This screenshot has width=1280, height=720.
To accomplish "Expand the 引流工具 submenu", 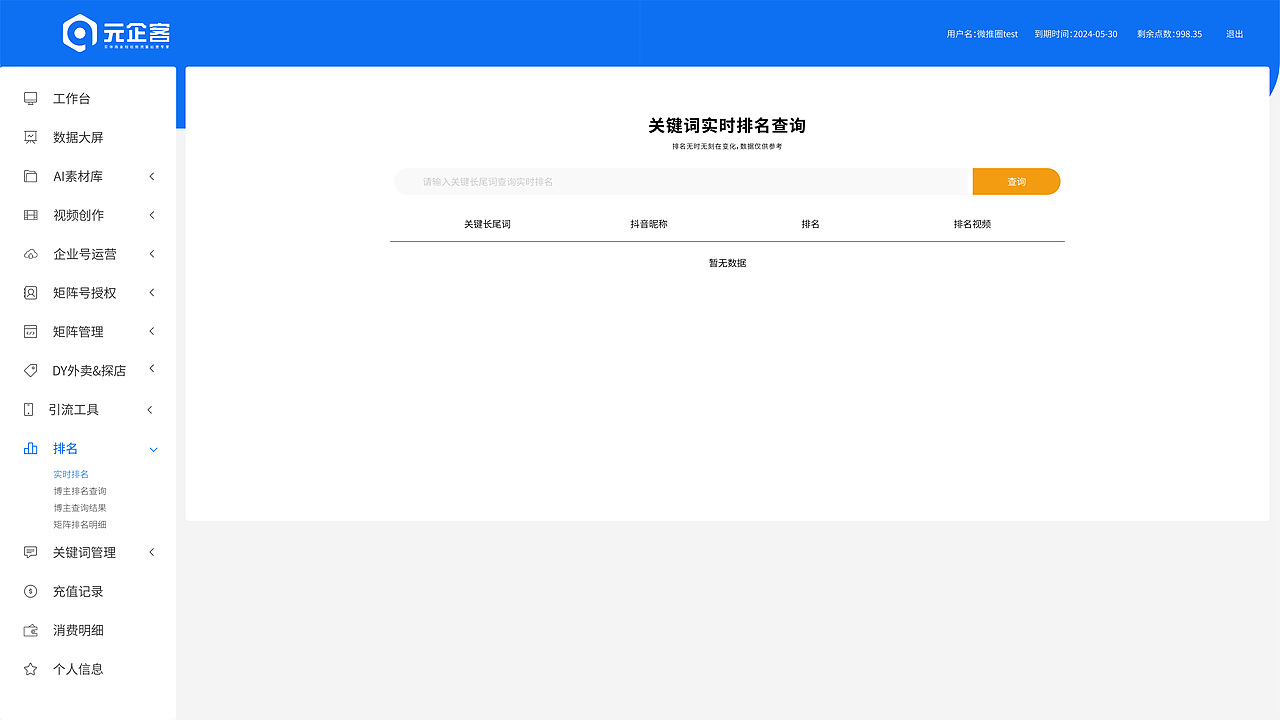I will tap(88, 409).
